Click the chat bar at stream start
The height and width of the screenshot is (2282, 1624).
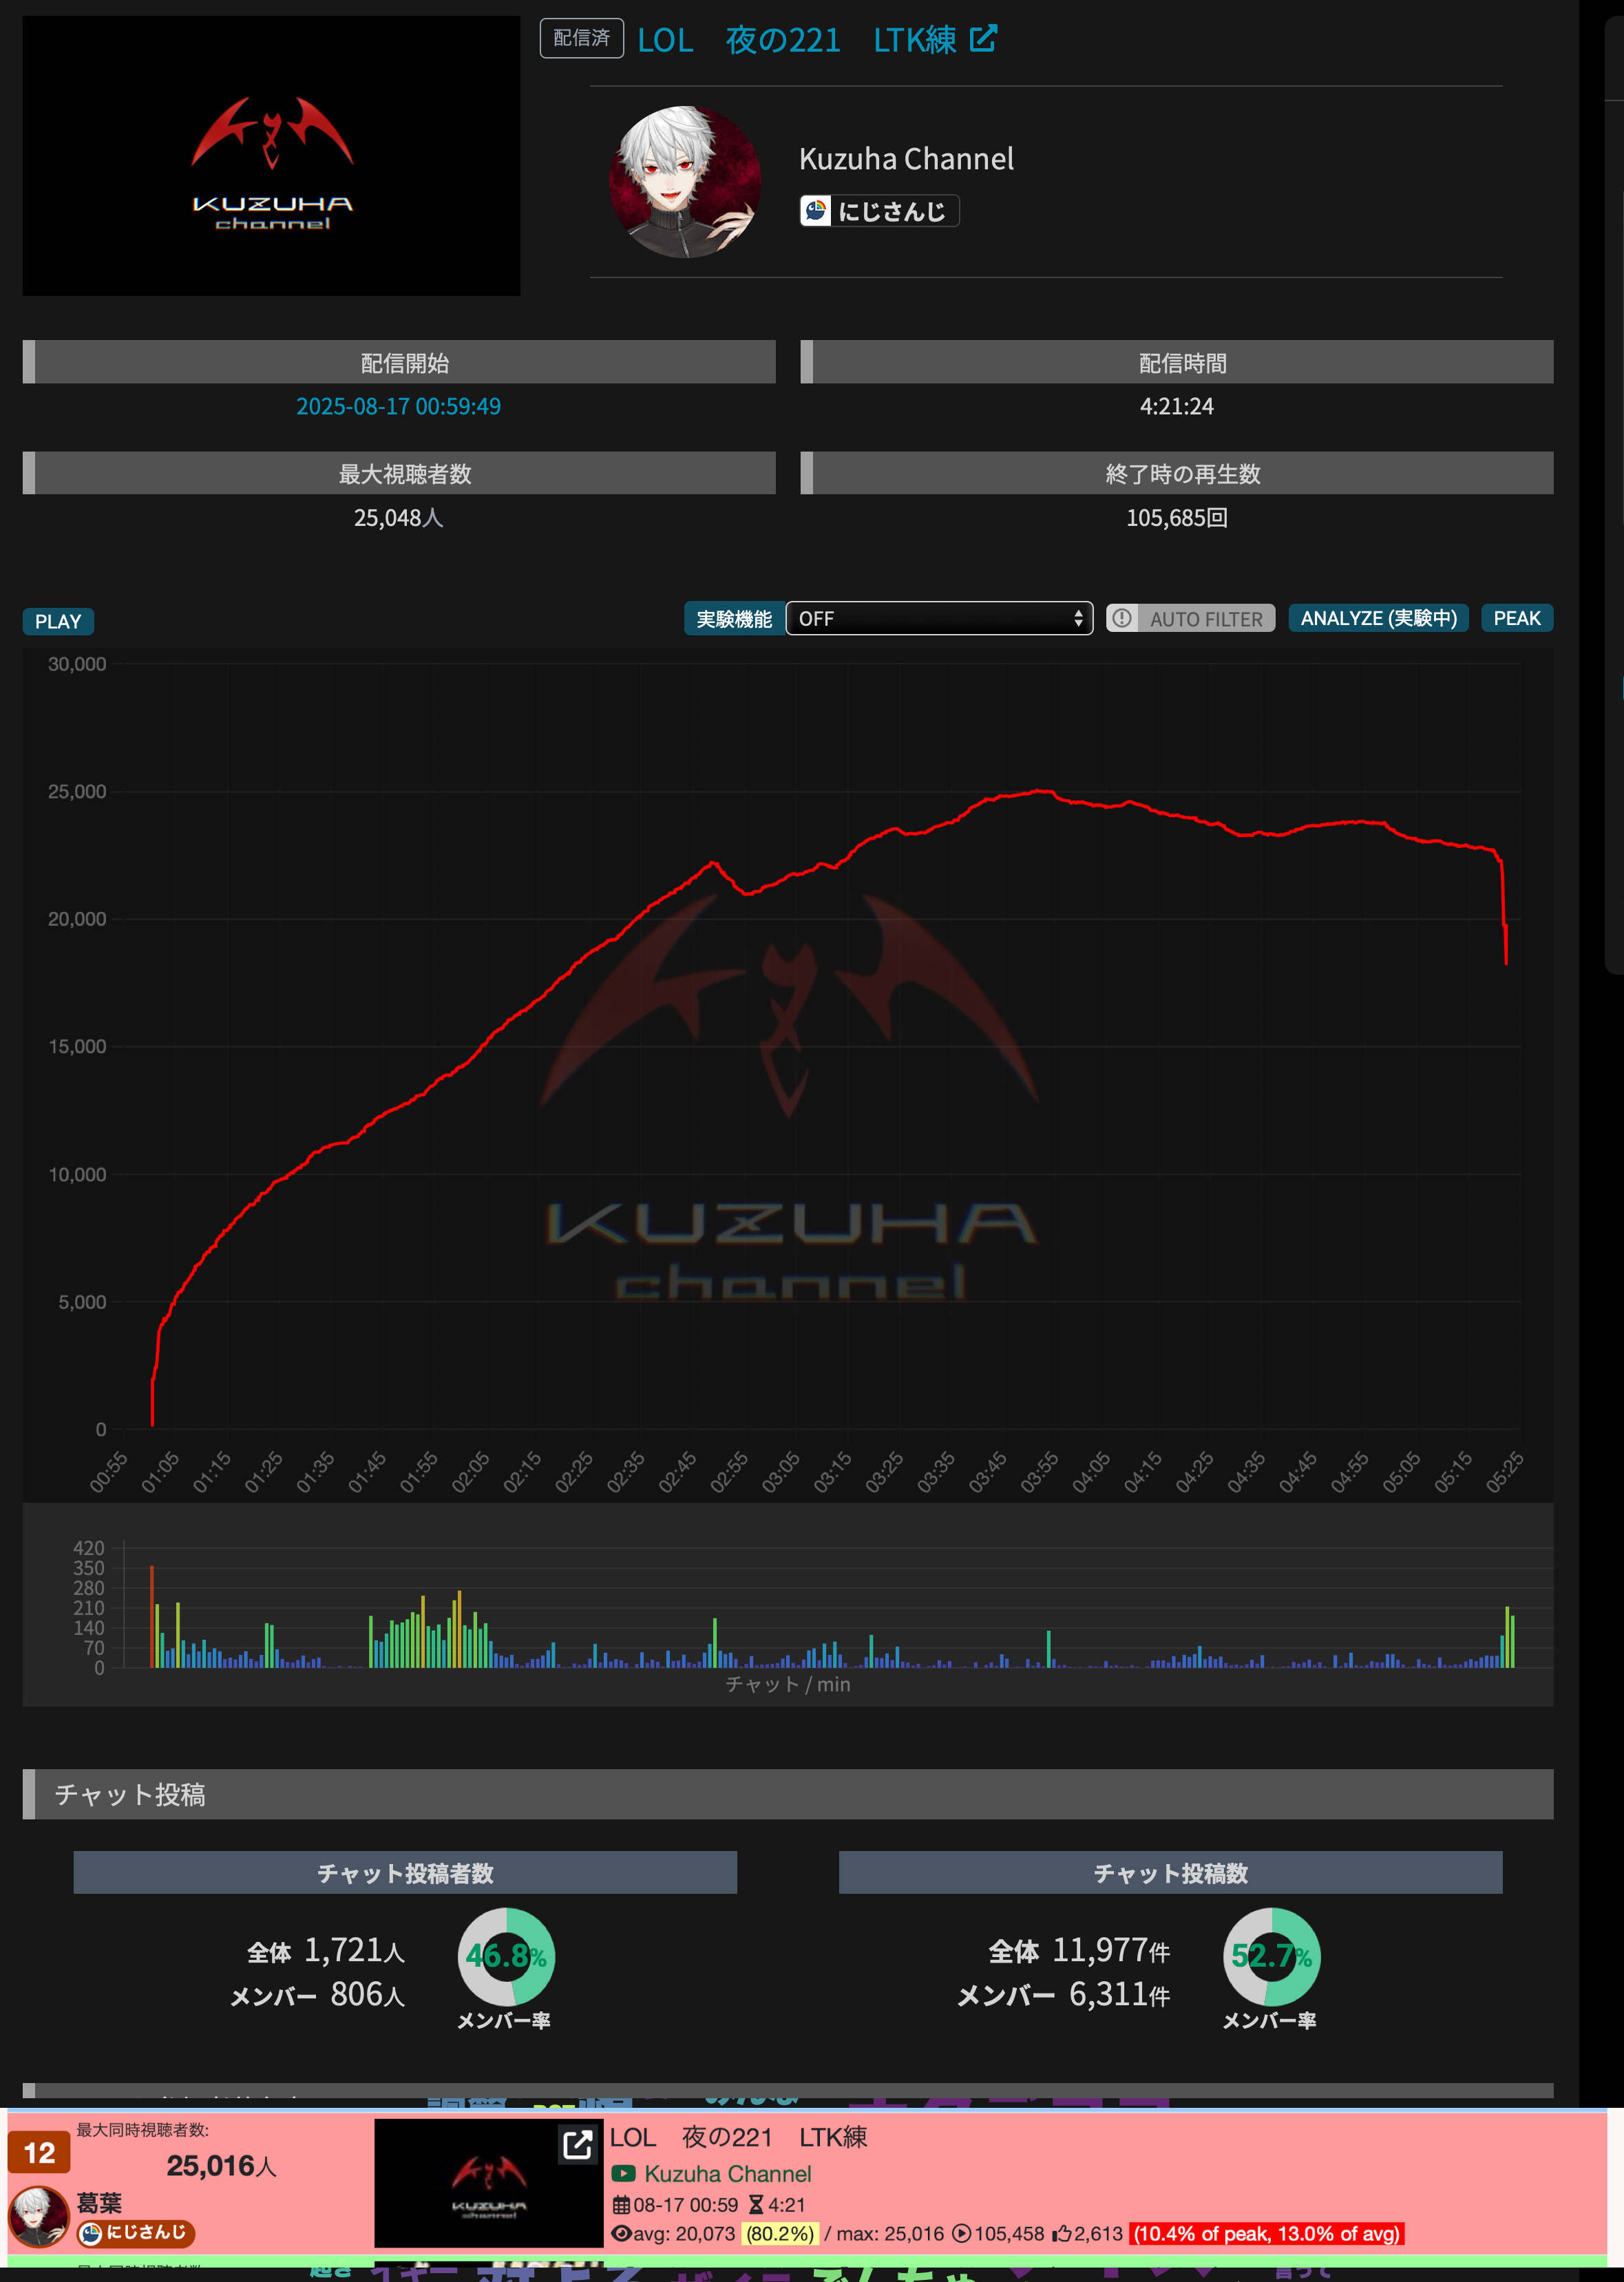pos(152,1616)
